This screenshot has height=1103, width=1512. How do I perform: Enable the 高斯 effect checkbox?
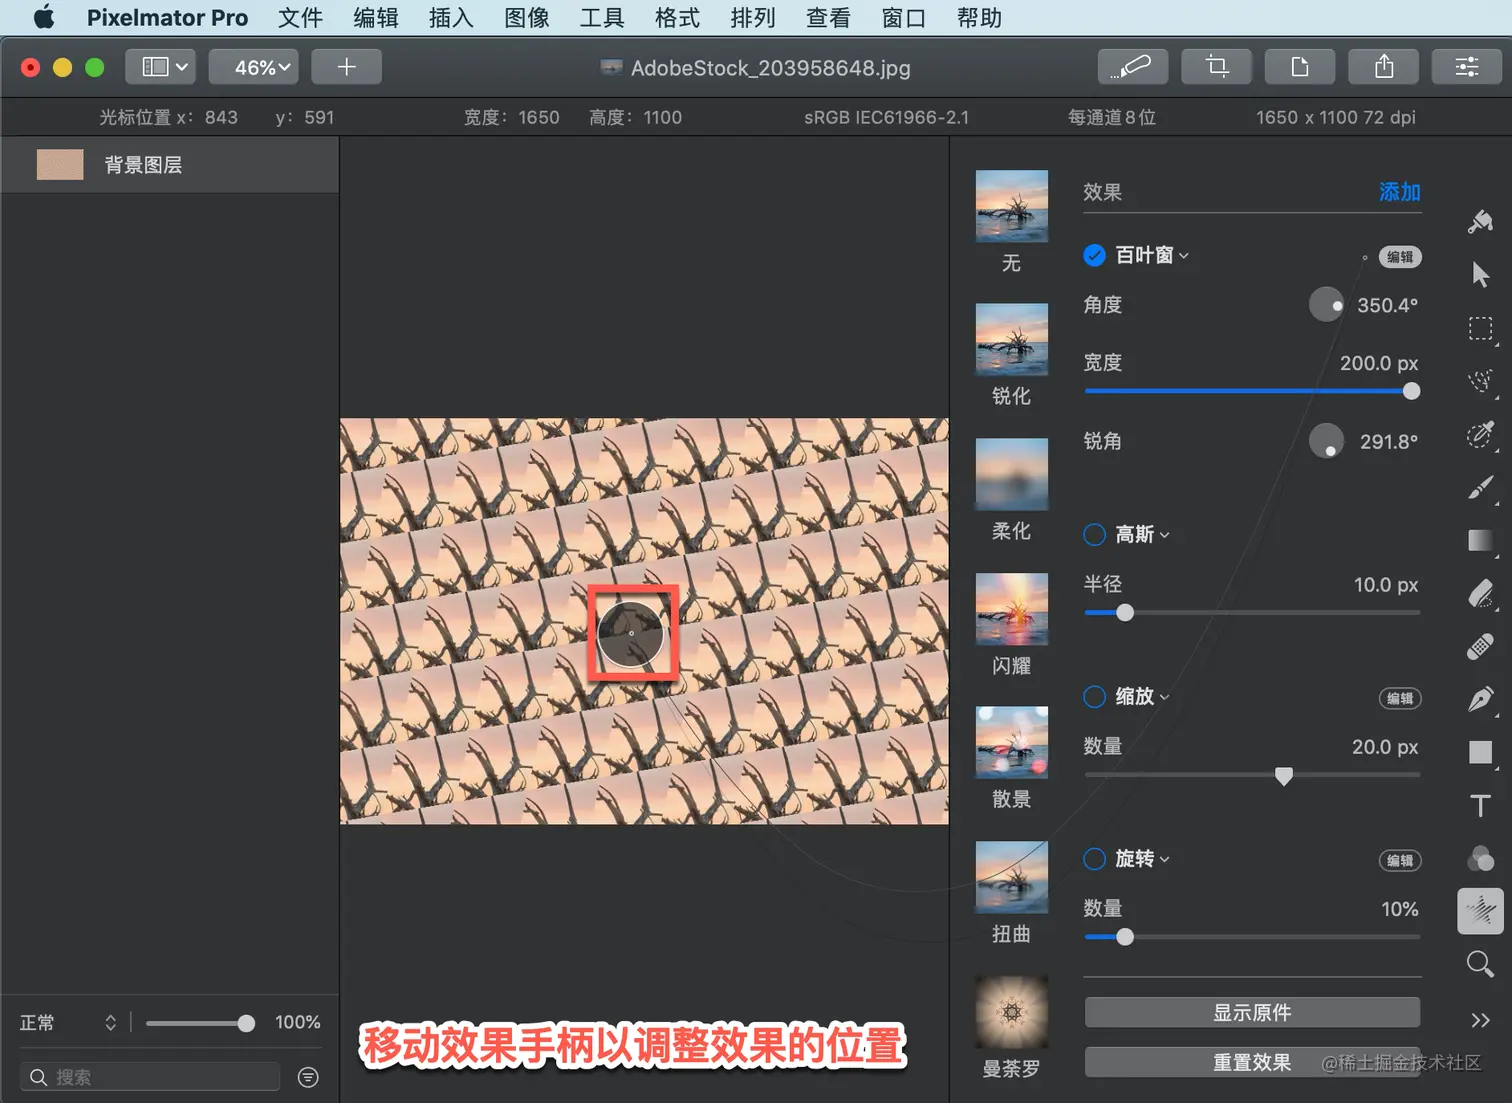click(1094, 534)
